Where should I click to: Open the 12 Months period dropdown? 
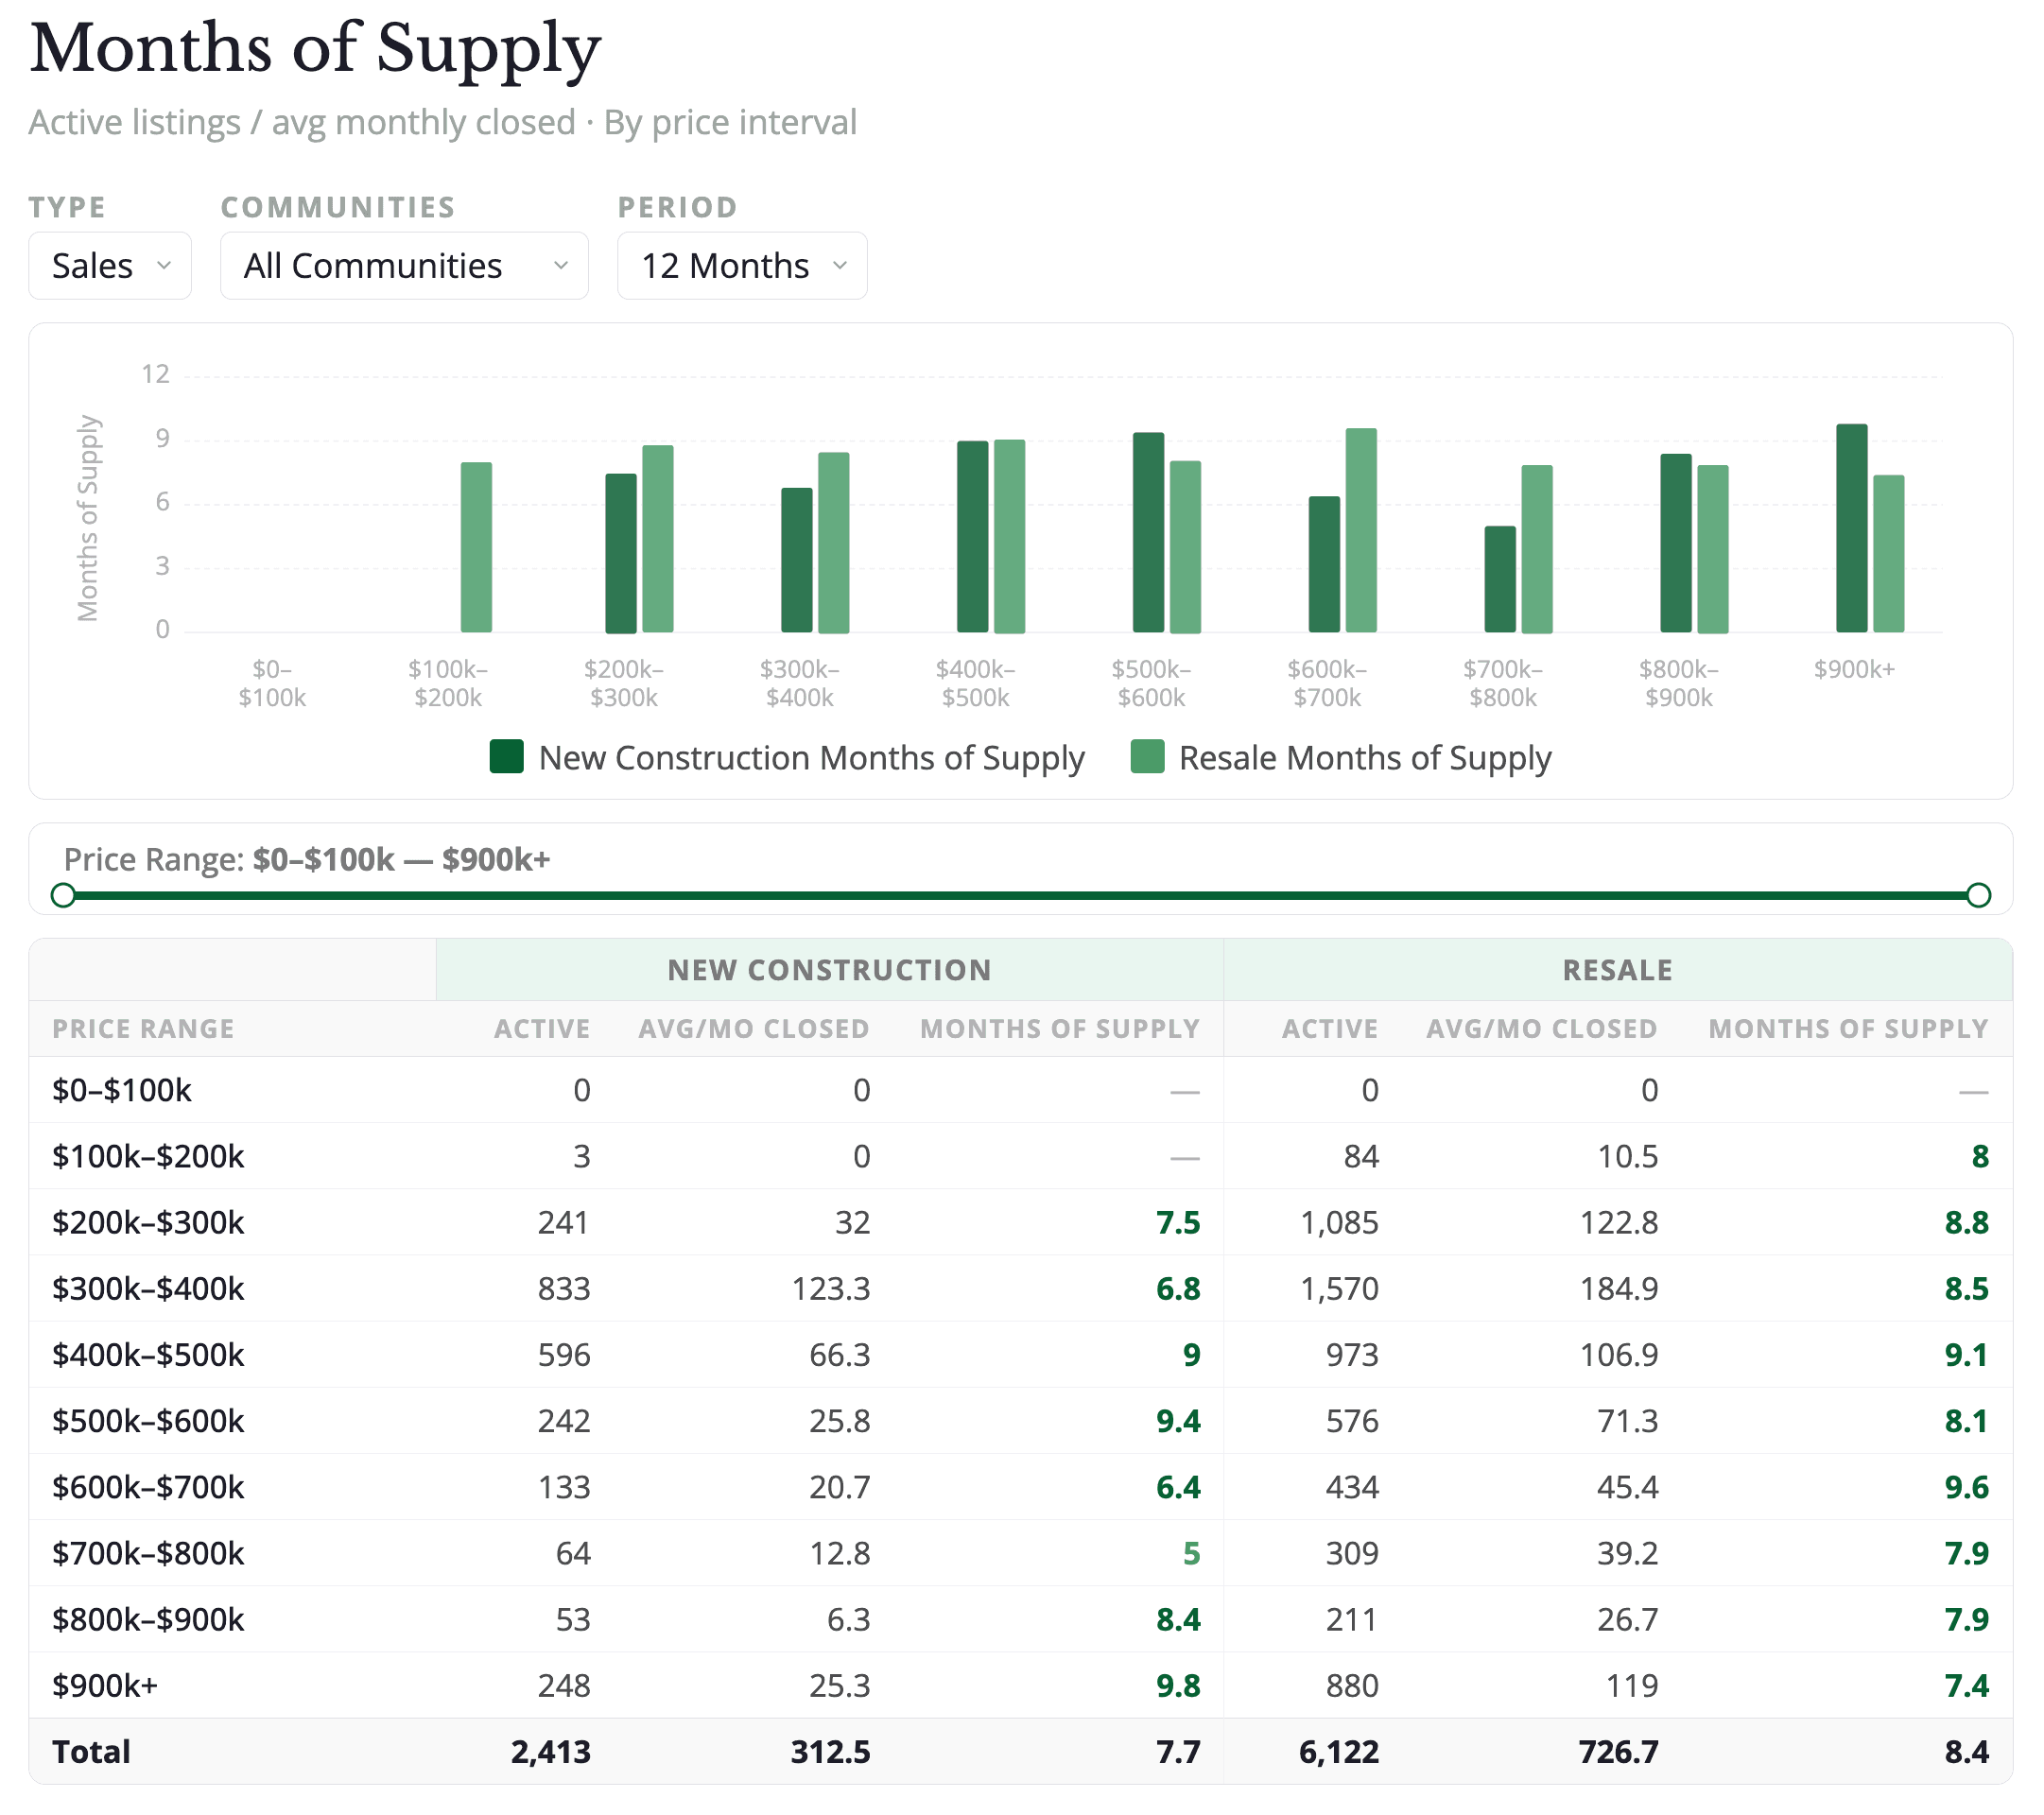tap(741, 266)
